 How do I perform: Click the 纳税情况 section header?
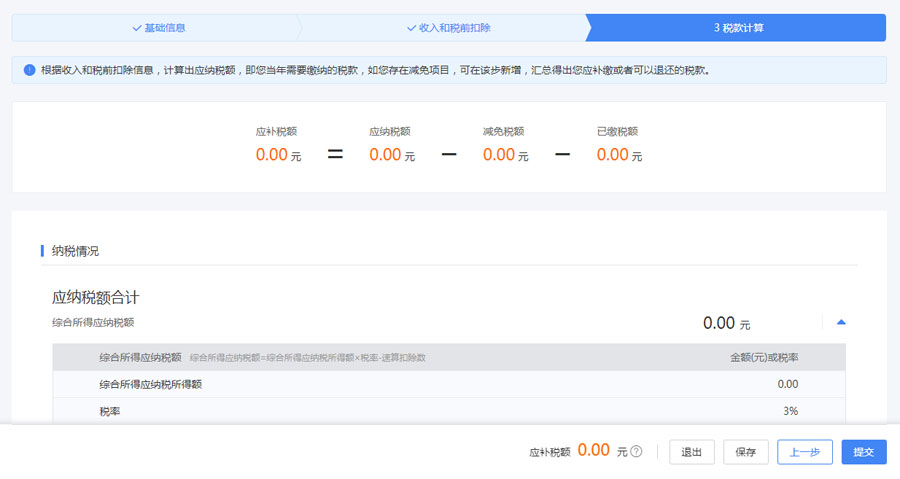point(75,251)
